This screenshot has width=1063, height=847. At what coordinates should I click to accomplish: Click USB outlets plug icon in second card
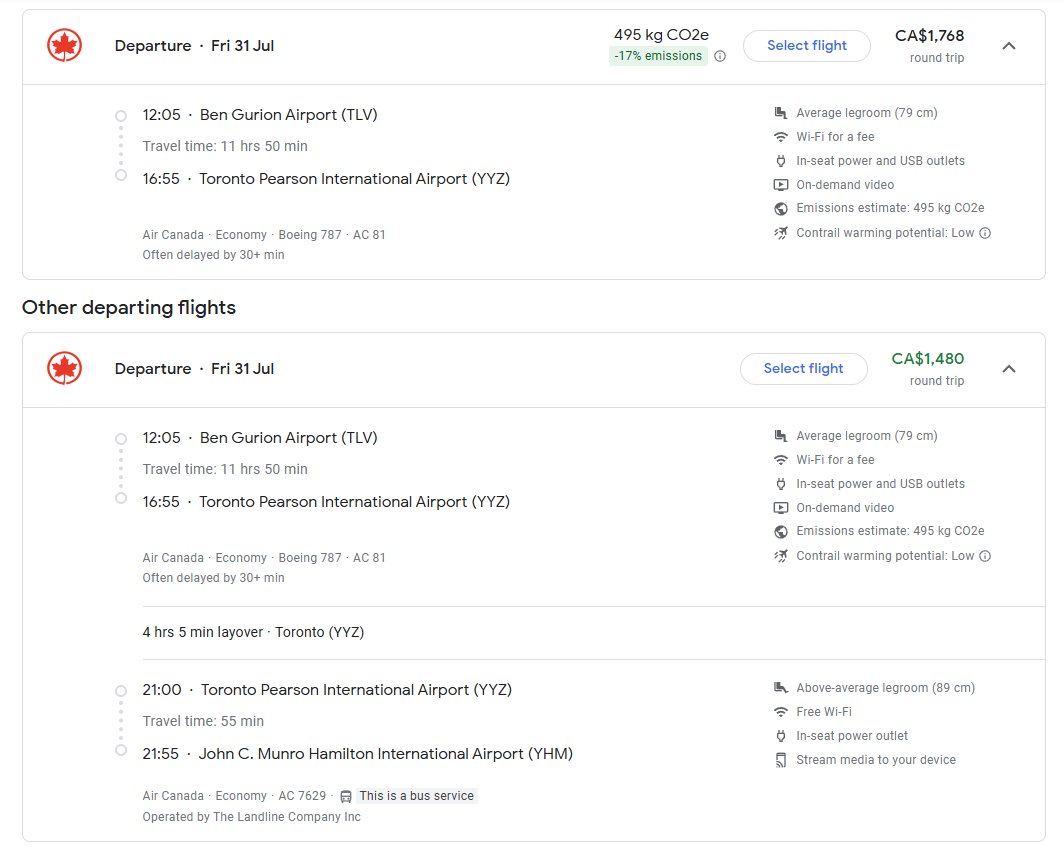pyautogui.click(x=781, y=484)
